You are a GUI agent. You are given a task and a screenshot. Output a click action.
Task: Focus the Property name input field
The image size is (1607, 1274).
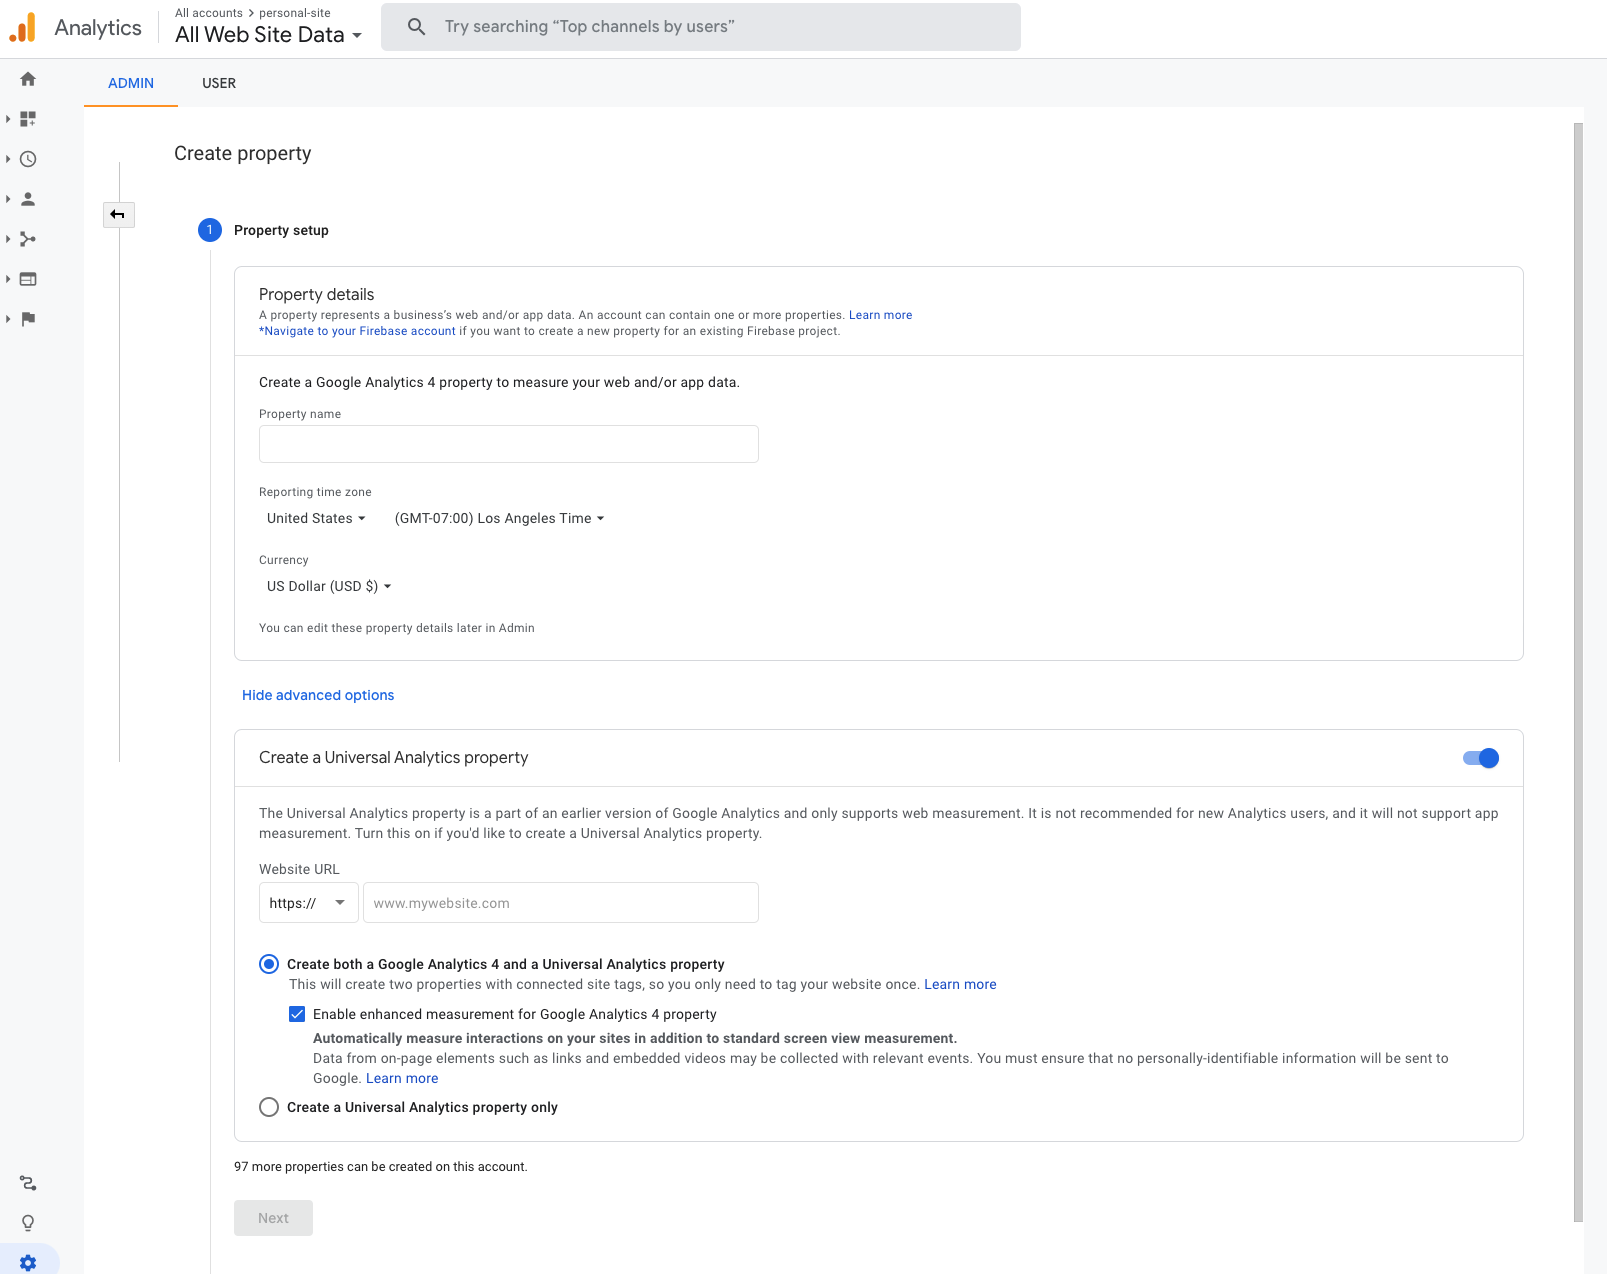coord(509,444)
